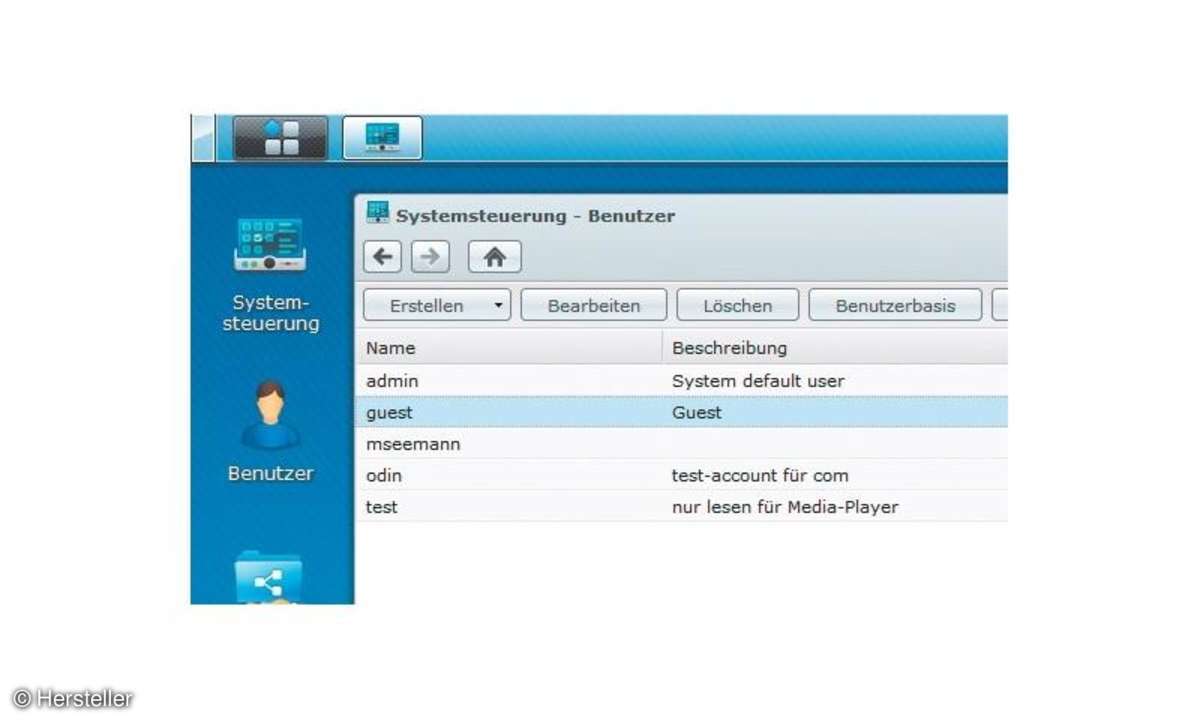Go forward with the right arrow
Viewport: 1200px width, 720px height.
click(430, 257)
